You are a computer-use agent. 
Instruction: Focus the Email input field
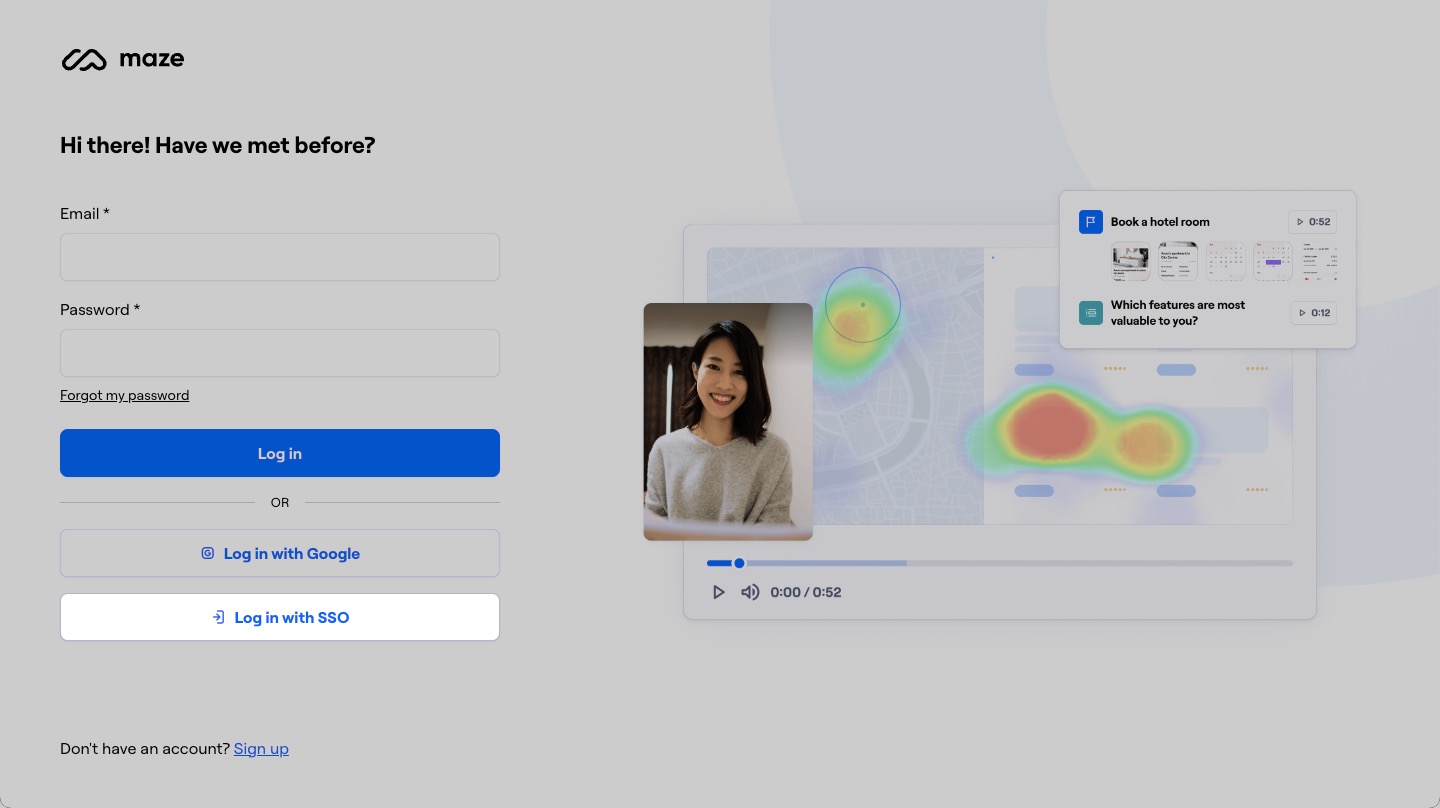pyautogui.click(x=280, y=257)
